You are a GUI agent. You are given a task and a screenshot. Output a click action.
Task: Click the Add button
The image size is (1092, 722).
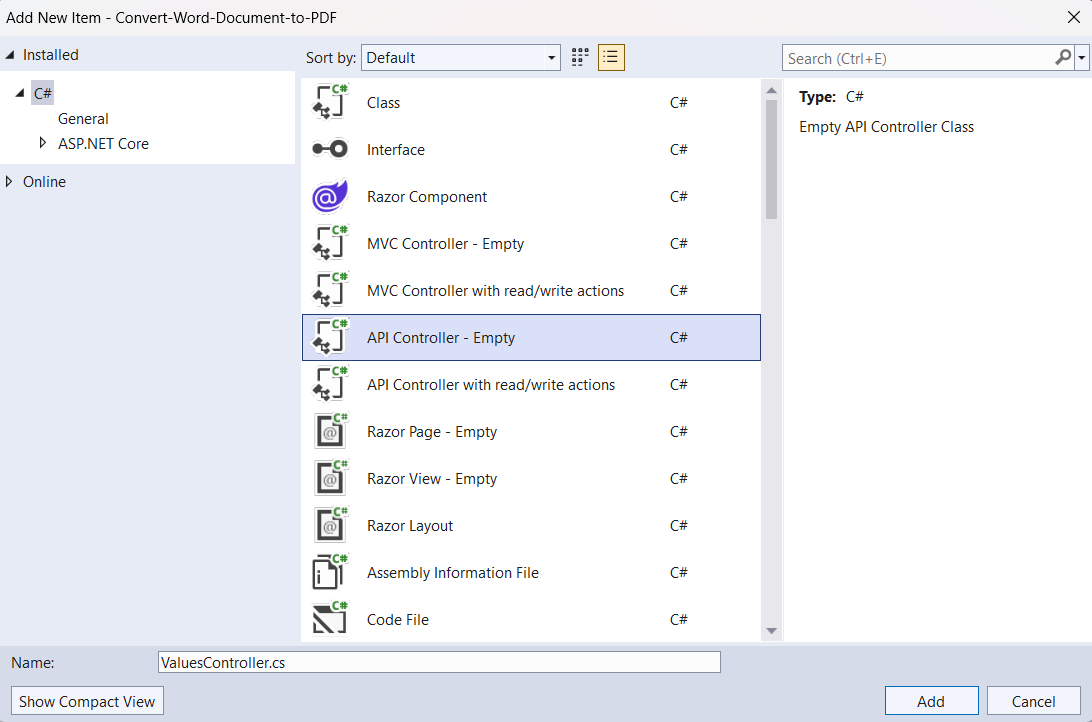coord(931,700)
